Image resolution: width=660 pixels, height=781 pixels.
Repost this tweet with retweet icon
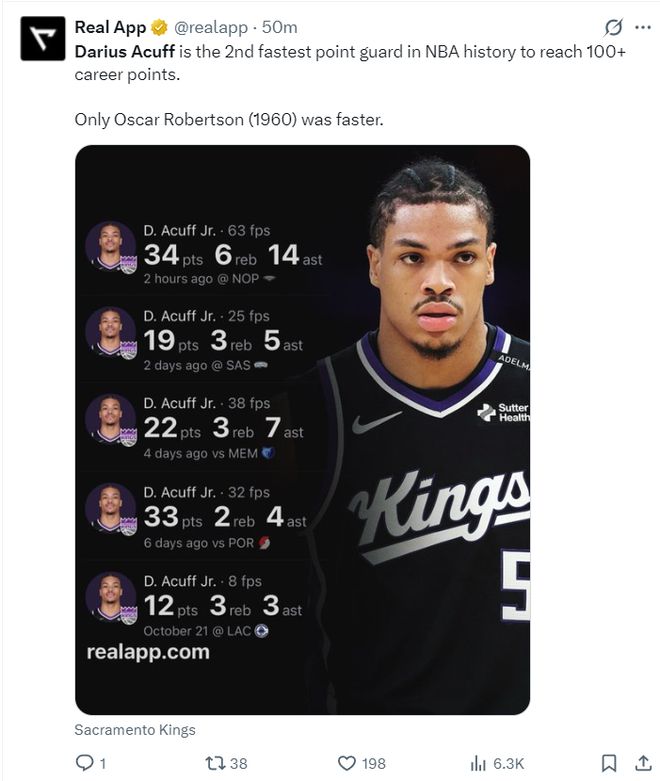coord(215,763)
